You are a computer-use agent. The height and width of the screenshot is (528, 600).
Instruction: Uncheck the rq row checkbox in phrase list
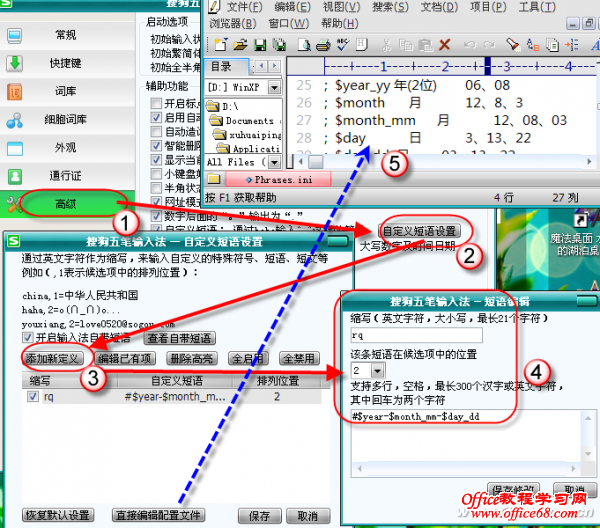(x=33, y=396)
